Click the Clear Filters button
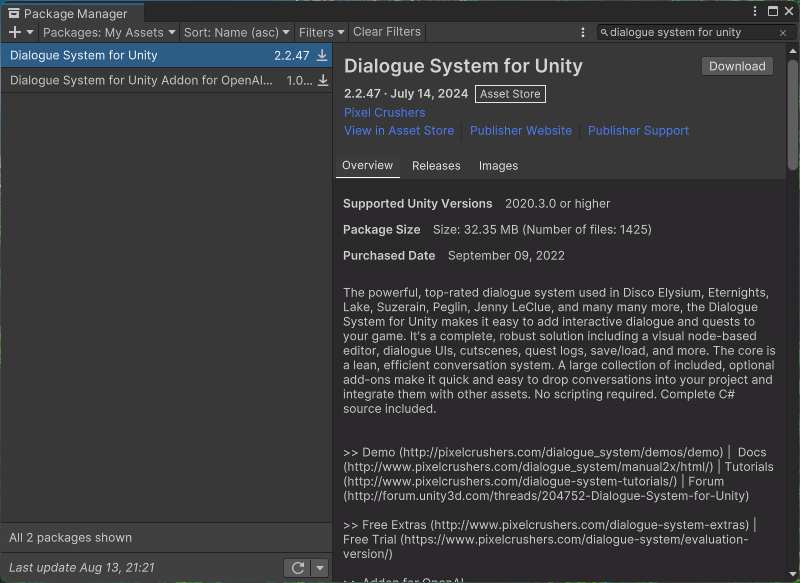Screen dimensions: 800x583 pyautogui.click(x=387, y=32)
